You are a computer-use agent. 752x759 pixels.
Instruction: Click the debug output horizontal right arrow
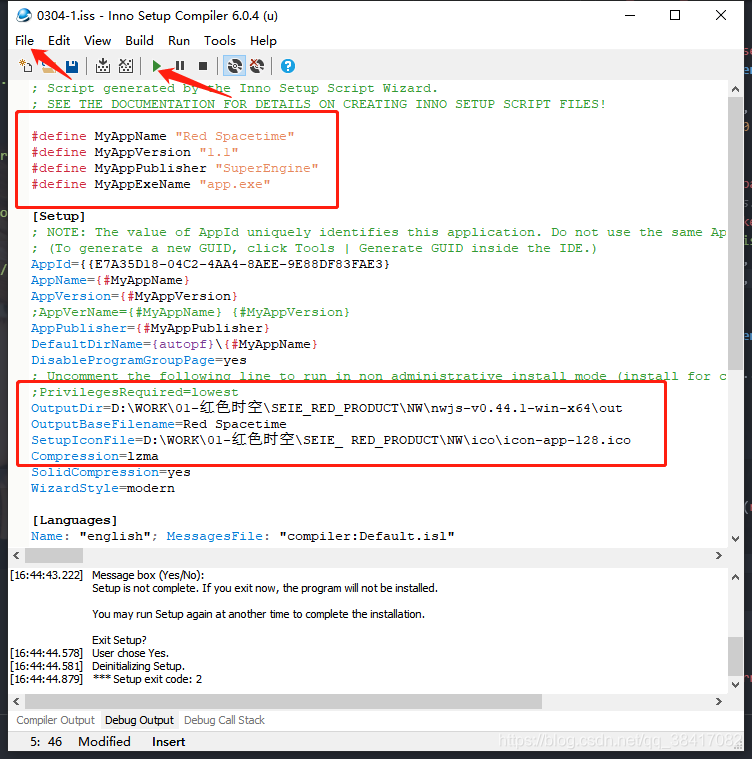coord(719,701)
